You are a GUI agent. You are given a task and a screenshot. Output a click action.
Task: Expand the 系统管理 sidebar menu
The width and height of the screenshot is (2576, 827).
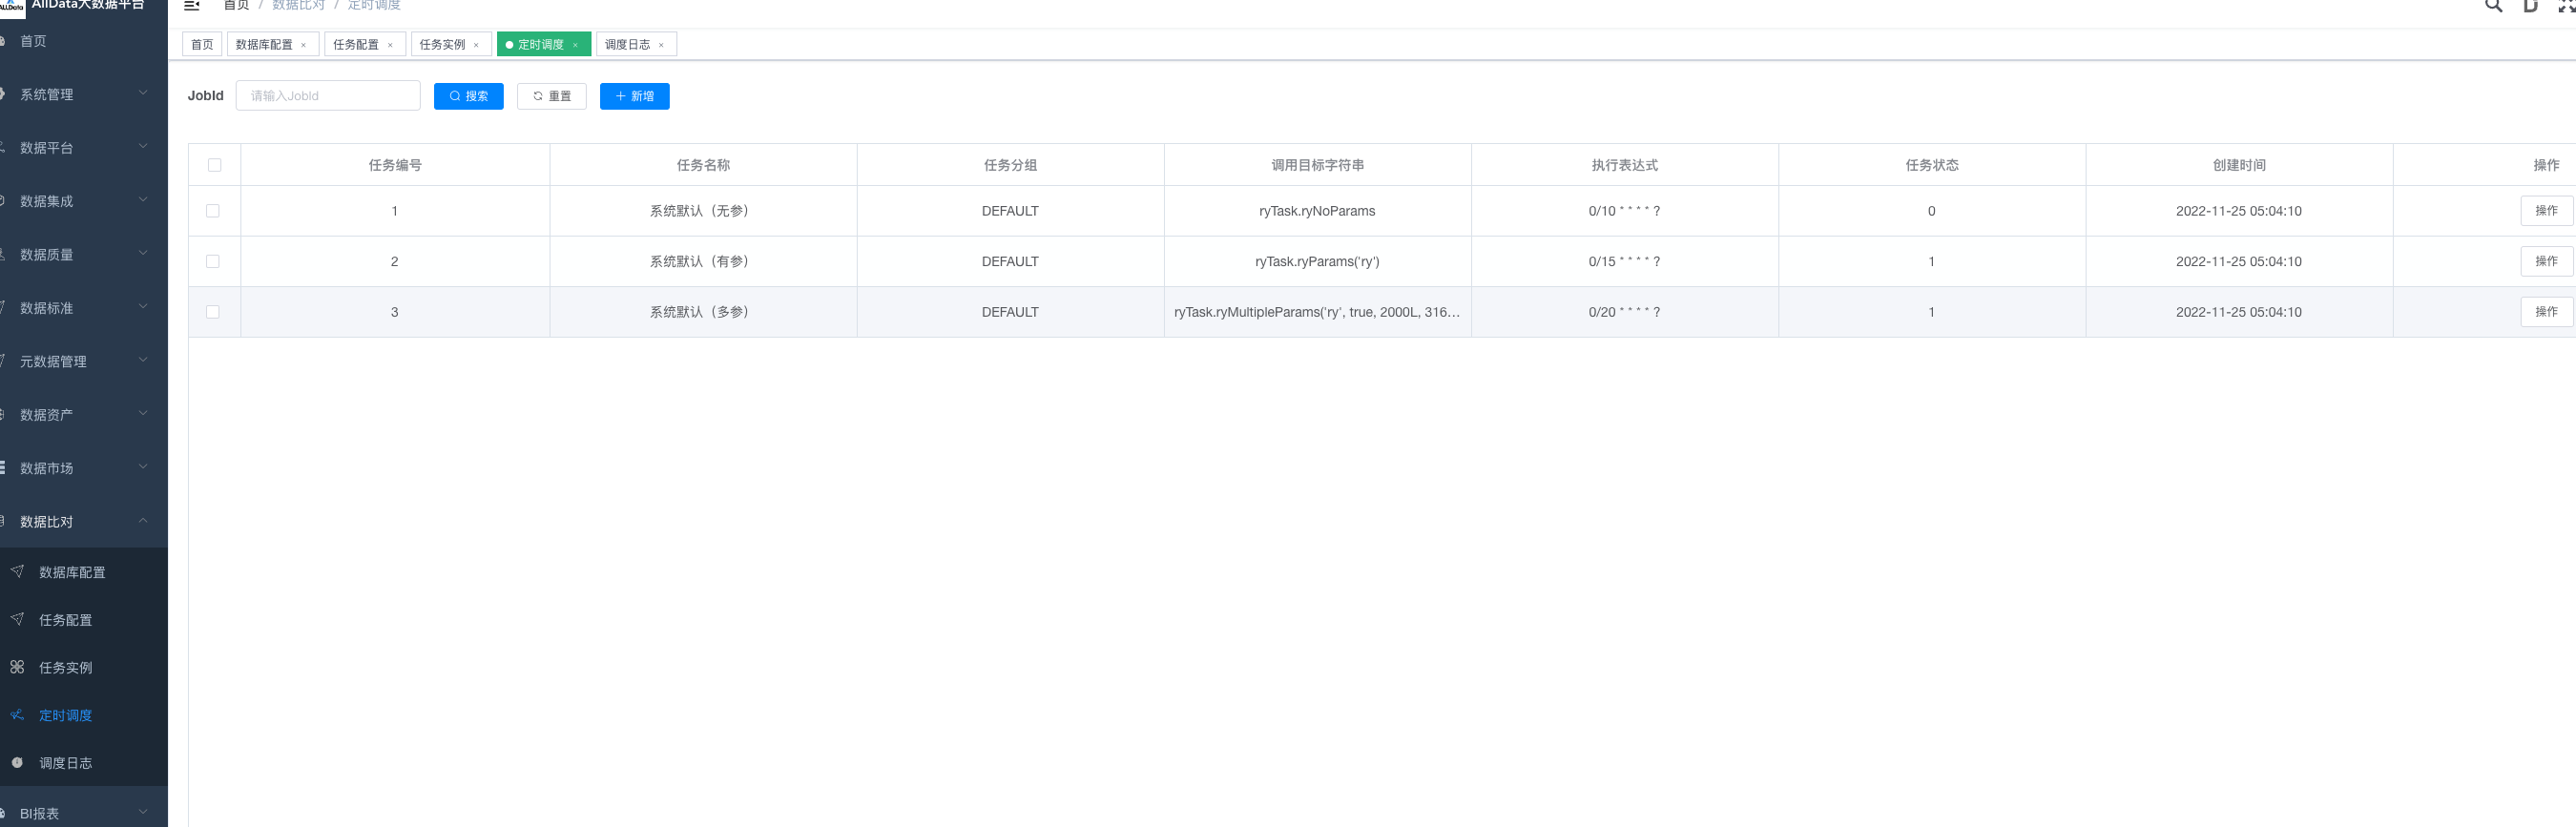coord(84,94)
